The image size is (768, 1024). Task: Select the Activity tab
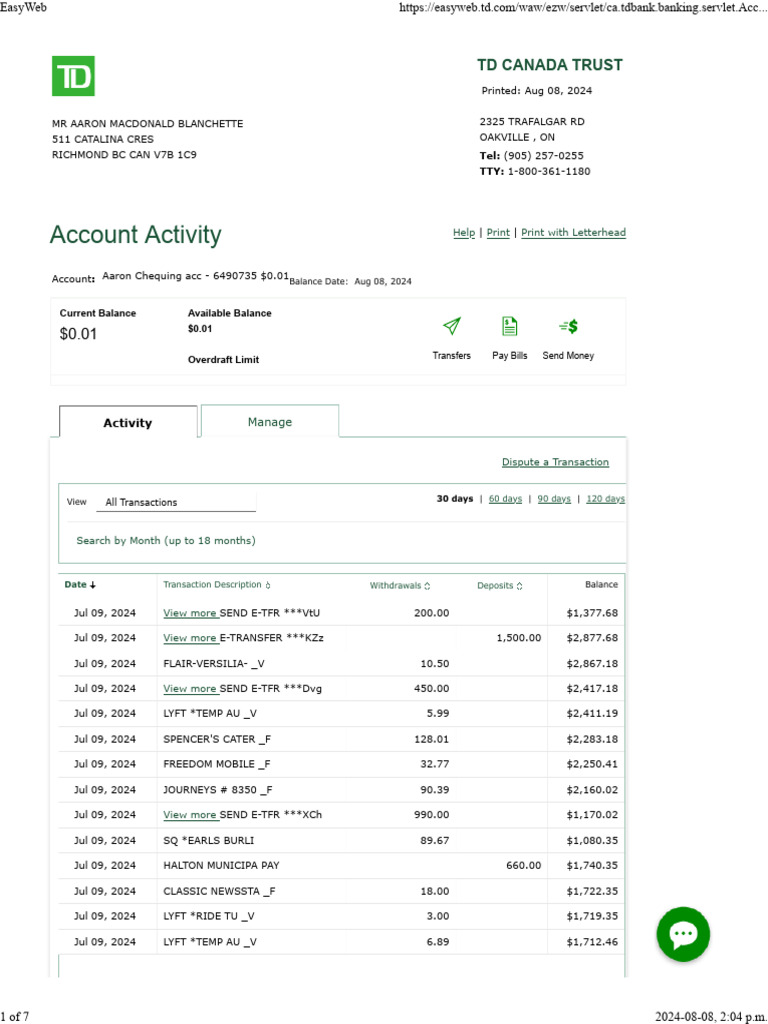pyautogui.click(x=128, y=423)
